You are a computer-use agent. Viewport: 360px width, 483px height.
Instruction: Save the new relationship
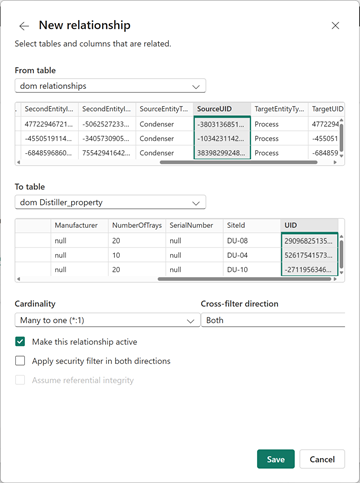[276, 459]
